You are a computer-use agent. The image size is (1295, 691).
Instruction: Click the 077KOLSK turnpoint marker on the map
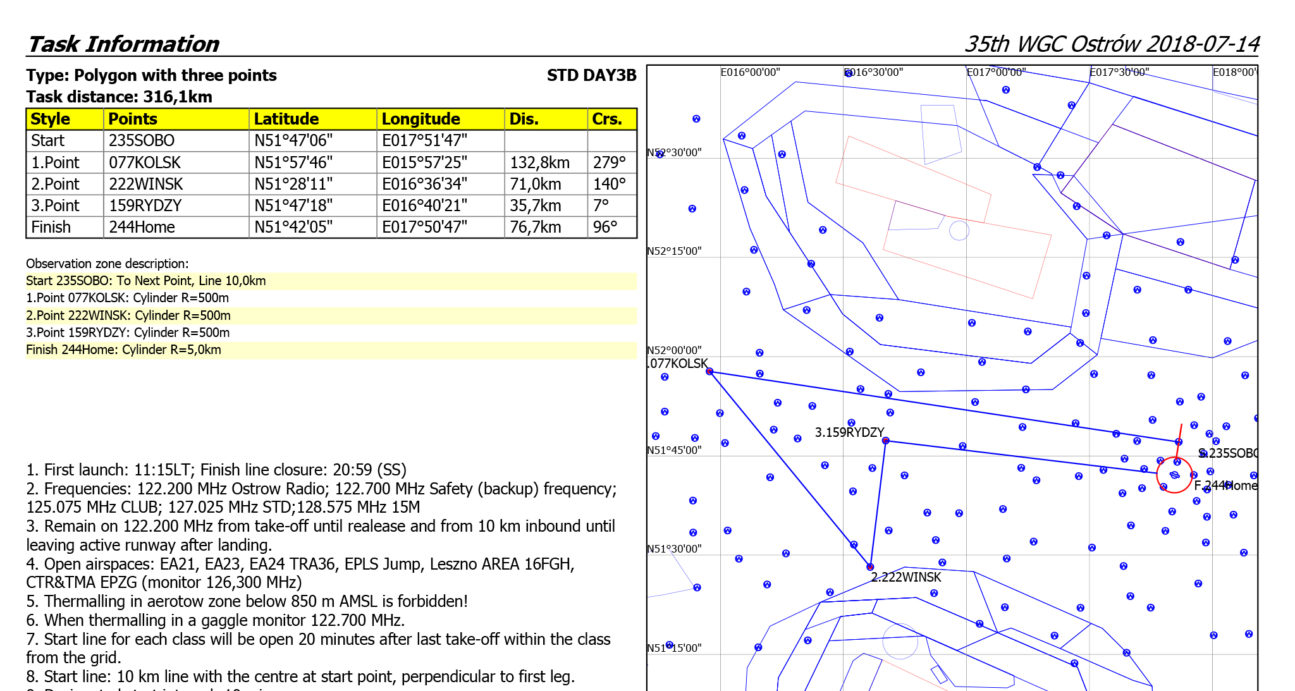pos(709,371)
